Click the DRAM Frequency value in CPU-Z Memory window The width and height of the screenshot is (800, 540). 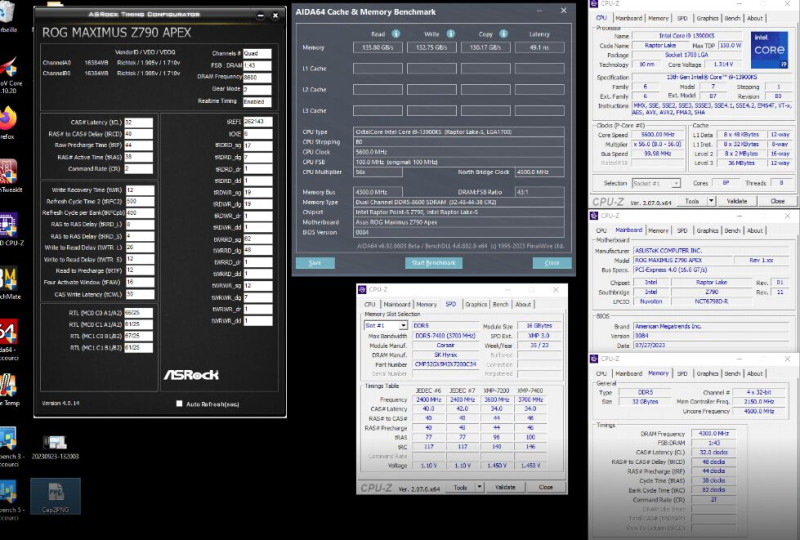[x=713, y=433]
